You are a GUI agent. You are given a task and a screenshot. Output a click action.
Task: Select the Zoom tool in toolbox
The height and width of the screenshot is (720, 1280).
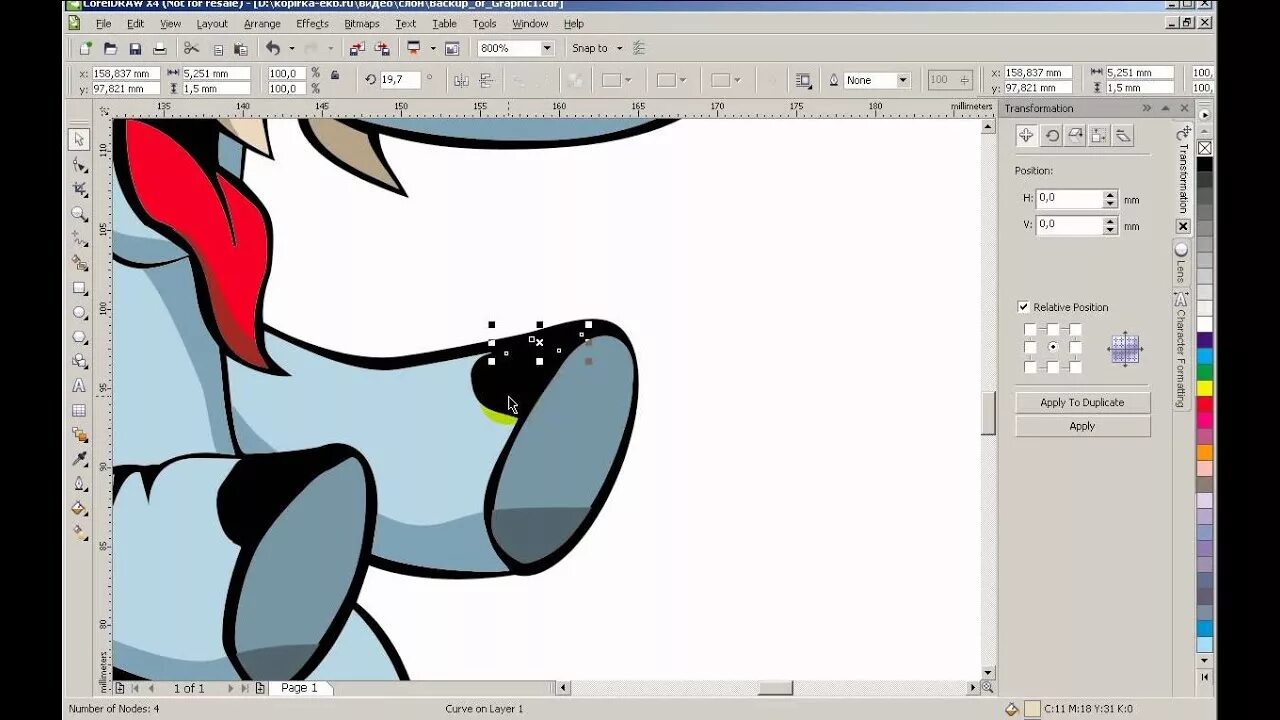pos(79,214)
